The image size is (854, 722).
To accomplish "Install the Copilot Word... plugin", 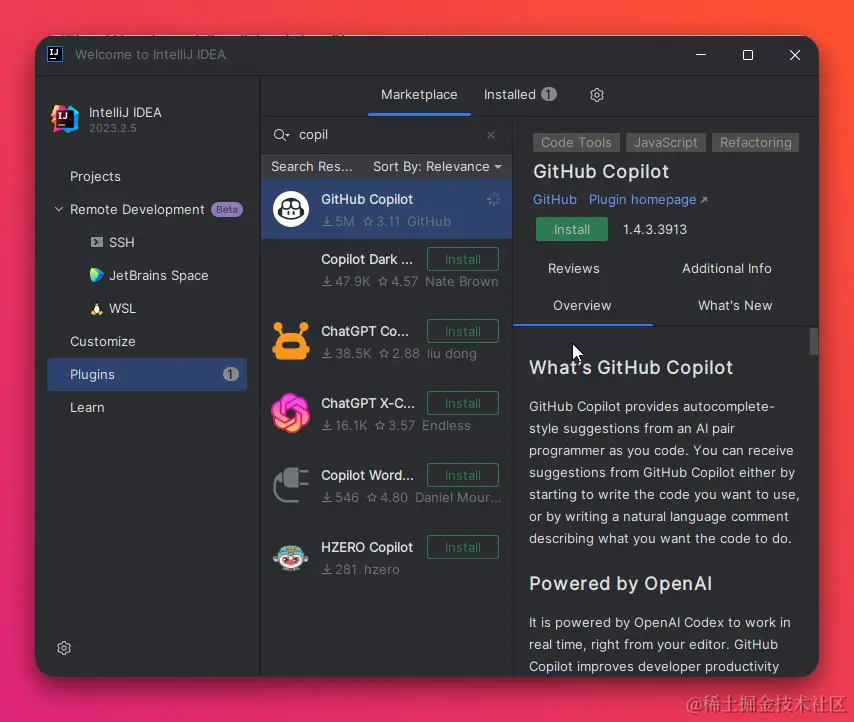I will tap(462, 475).
